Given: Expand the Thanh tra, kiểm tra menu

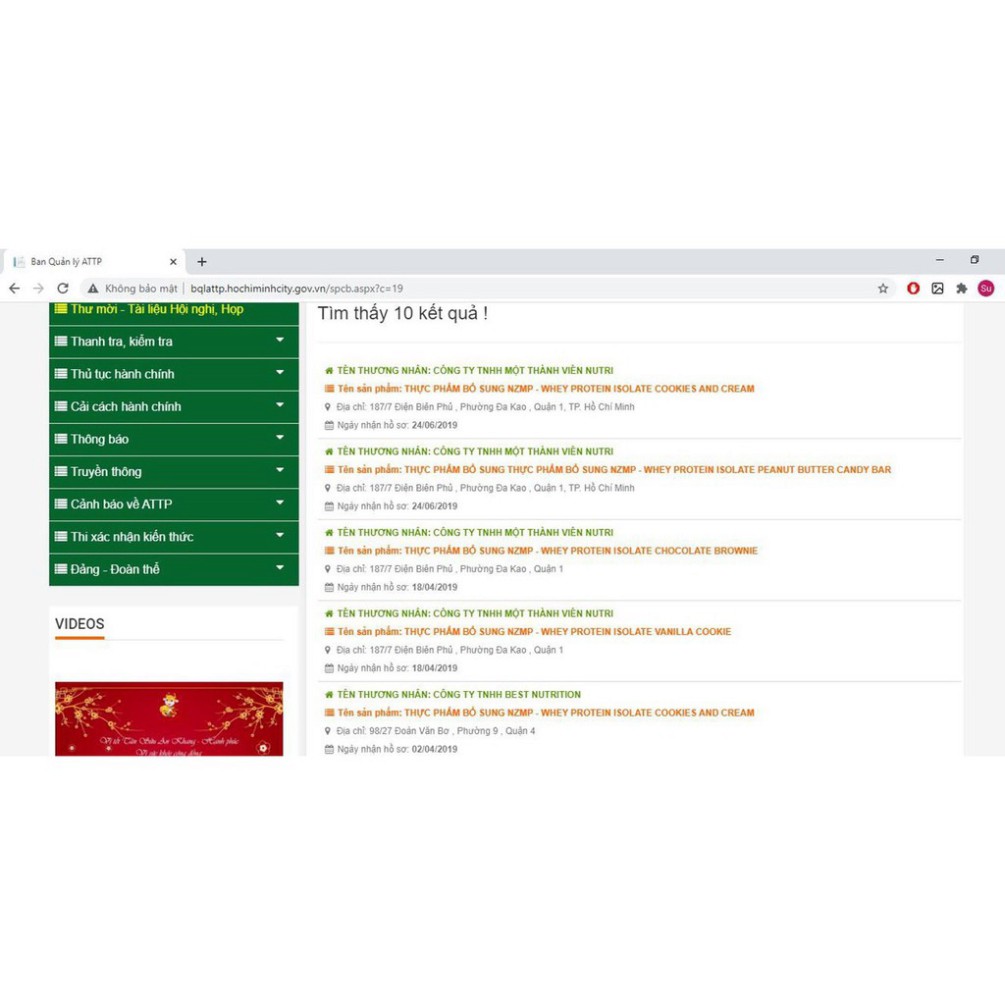Looking at the screenshot, I should pos(173,342).
